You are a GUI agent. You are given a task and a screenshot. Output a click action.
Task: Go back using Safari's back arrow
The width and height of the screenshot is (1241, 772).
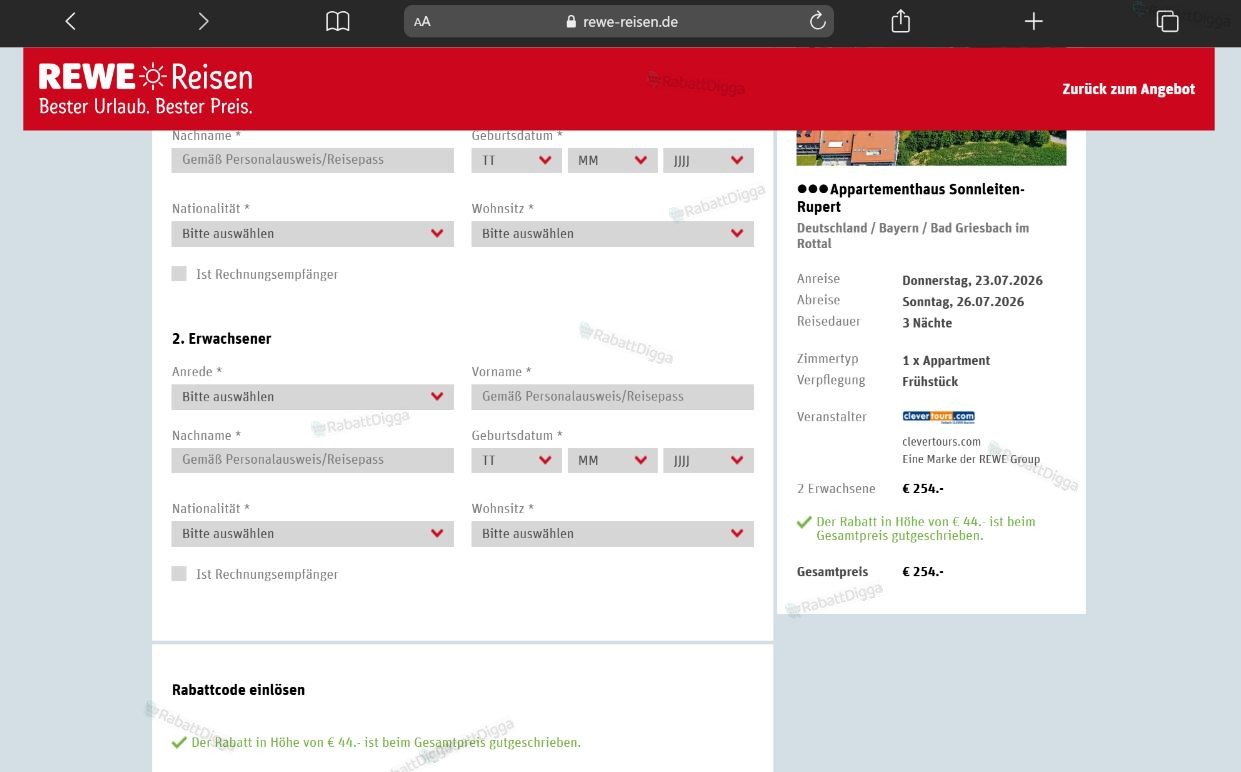tap(70, 21)
